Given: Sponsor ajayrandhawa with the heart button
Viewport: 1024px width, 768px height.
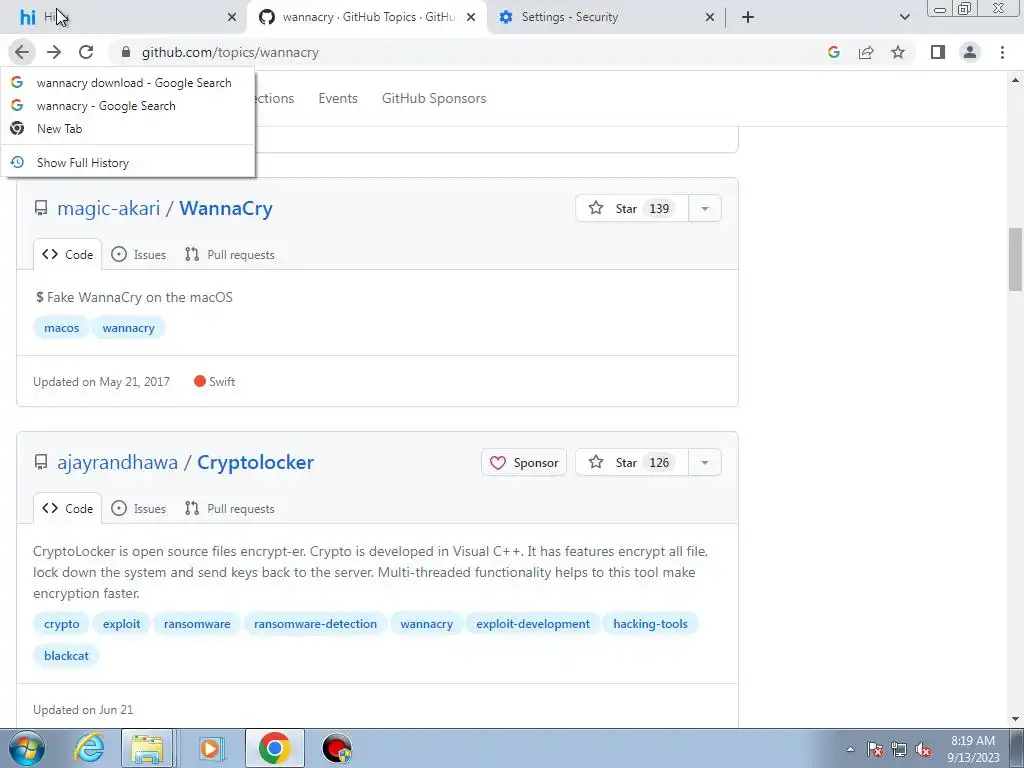Looking at the screenshot, I should 524,462.
